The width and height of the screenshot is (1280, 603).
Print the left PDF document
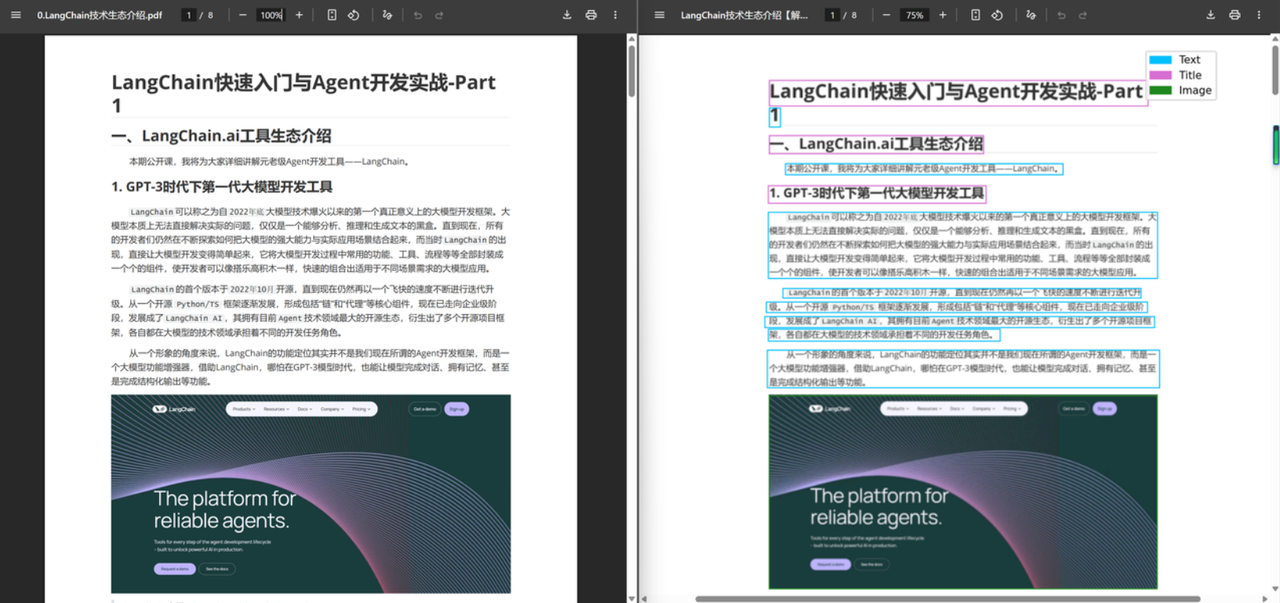coord(592,14)
